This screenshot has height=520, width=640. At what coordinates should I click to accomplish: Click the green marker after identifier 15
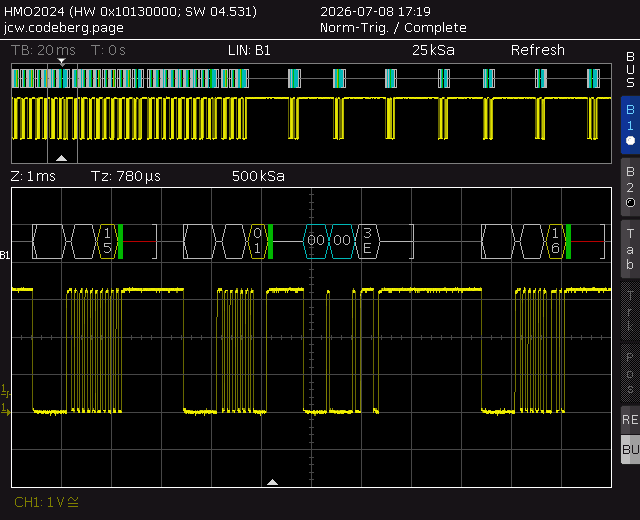(x=120, y=241)
